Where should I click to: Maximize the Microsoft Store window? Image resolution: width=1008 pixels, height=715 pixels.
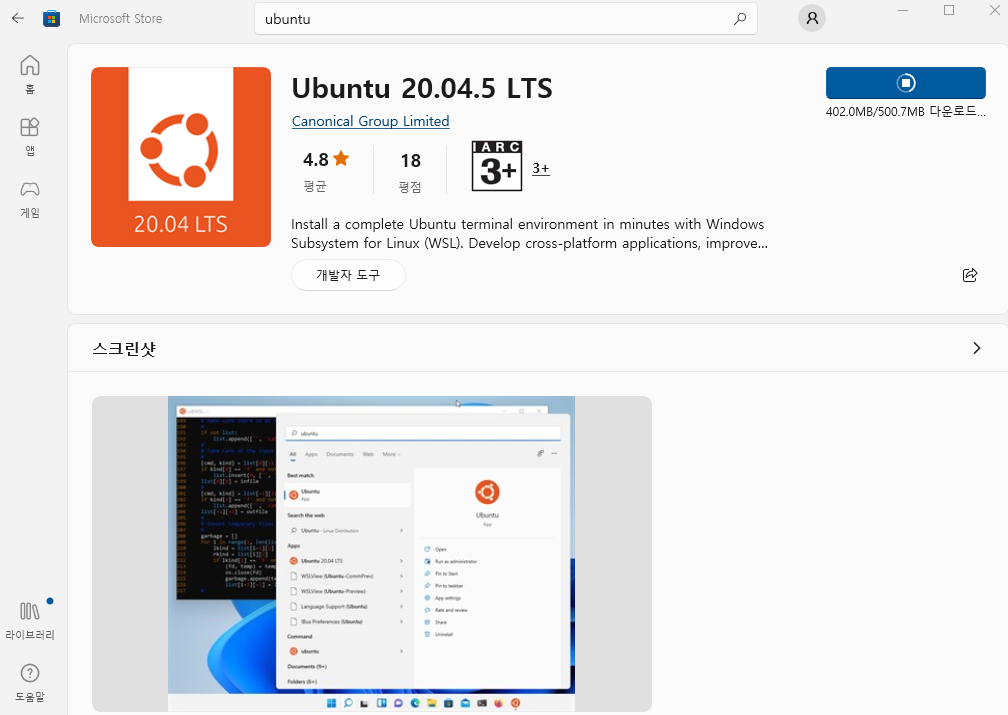(x=949, y=10)
